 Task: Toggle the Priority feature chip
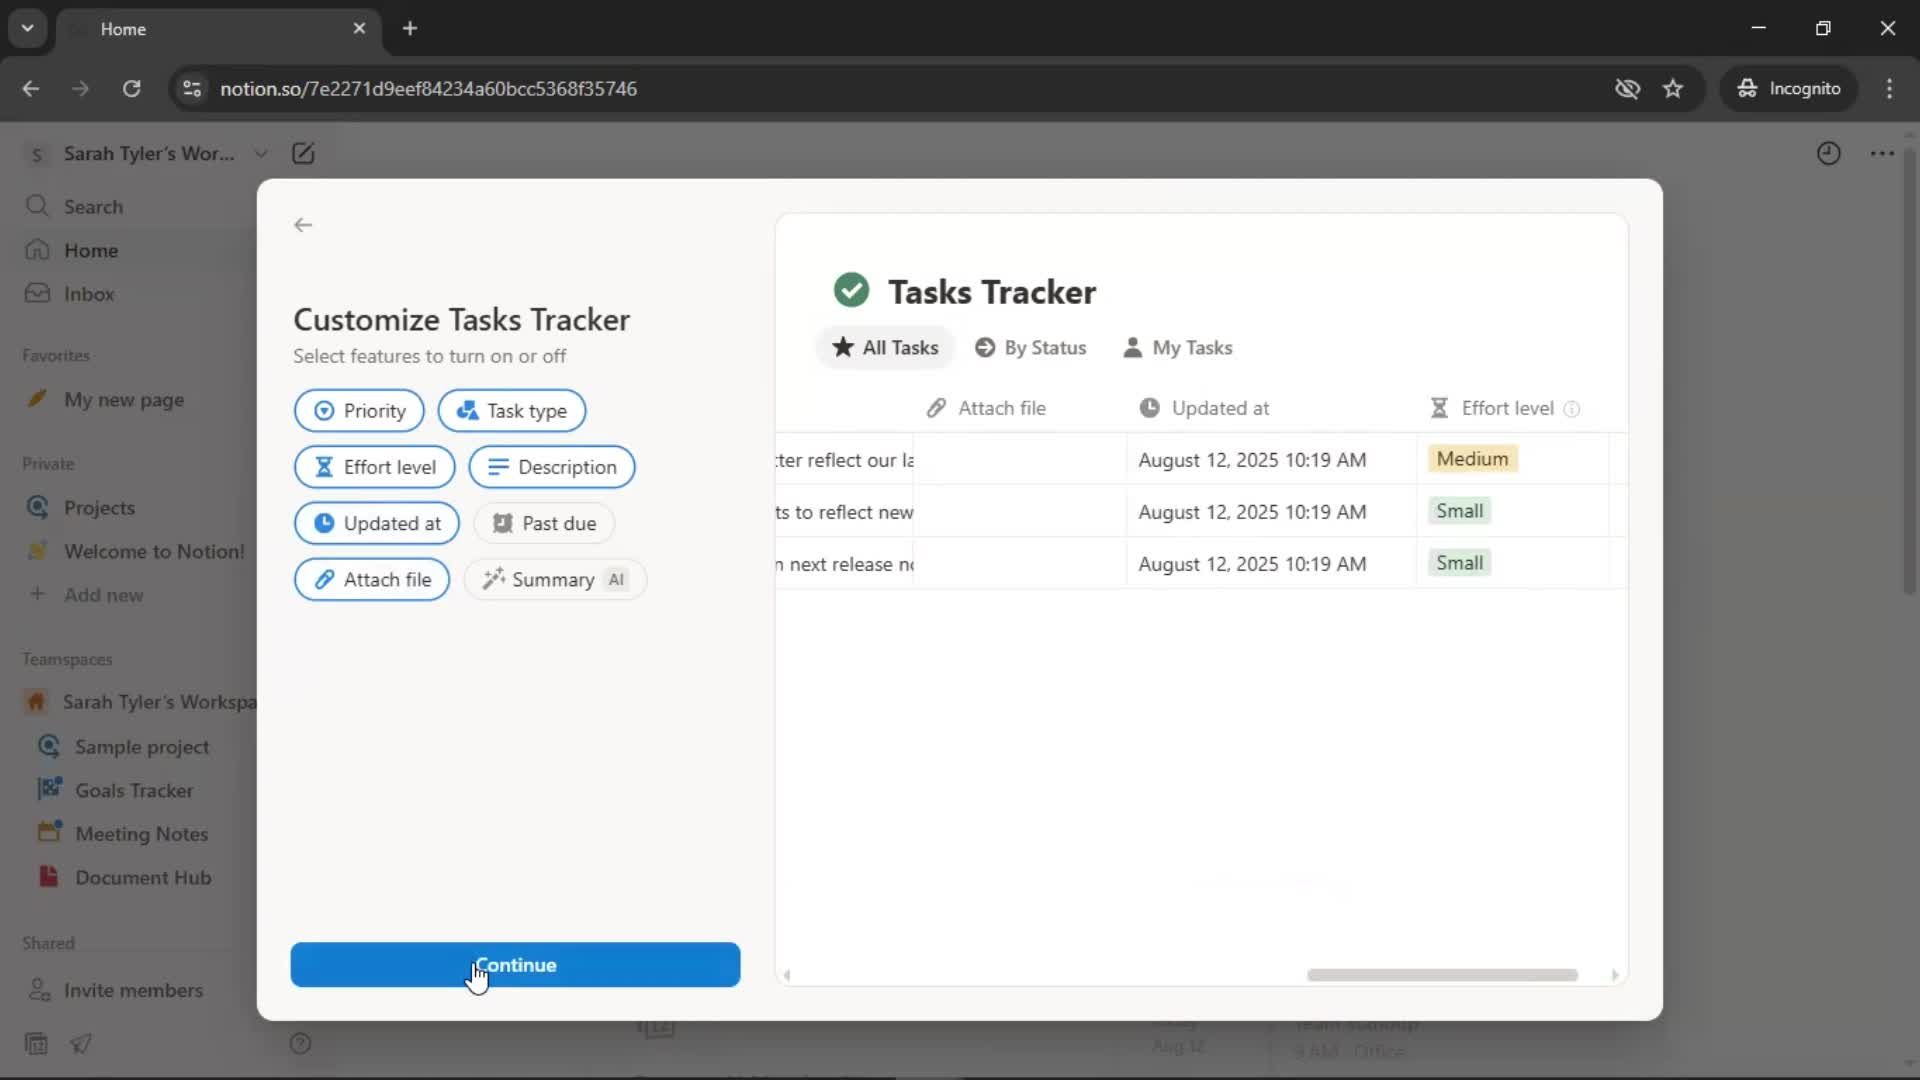(359, 411)
